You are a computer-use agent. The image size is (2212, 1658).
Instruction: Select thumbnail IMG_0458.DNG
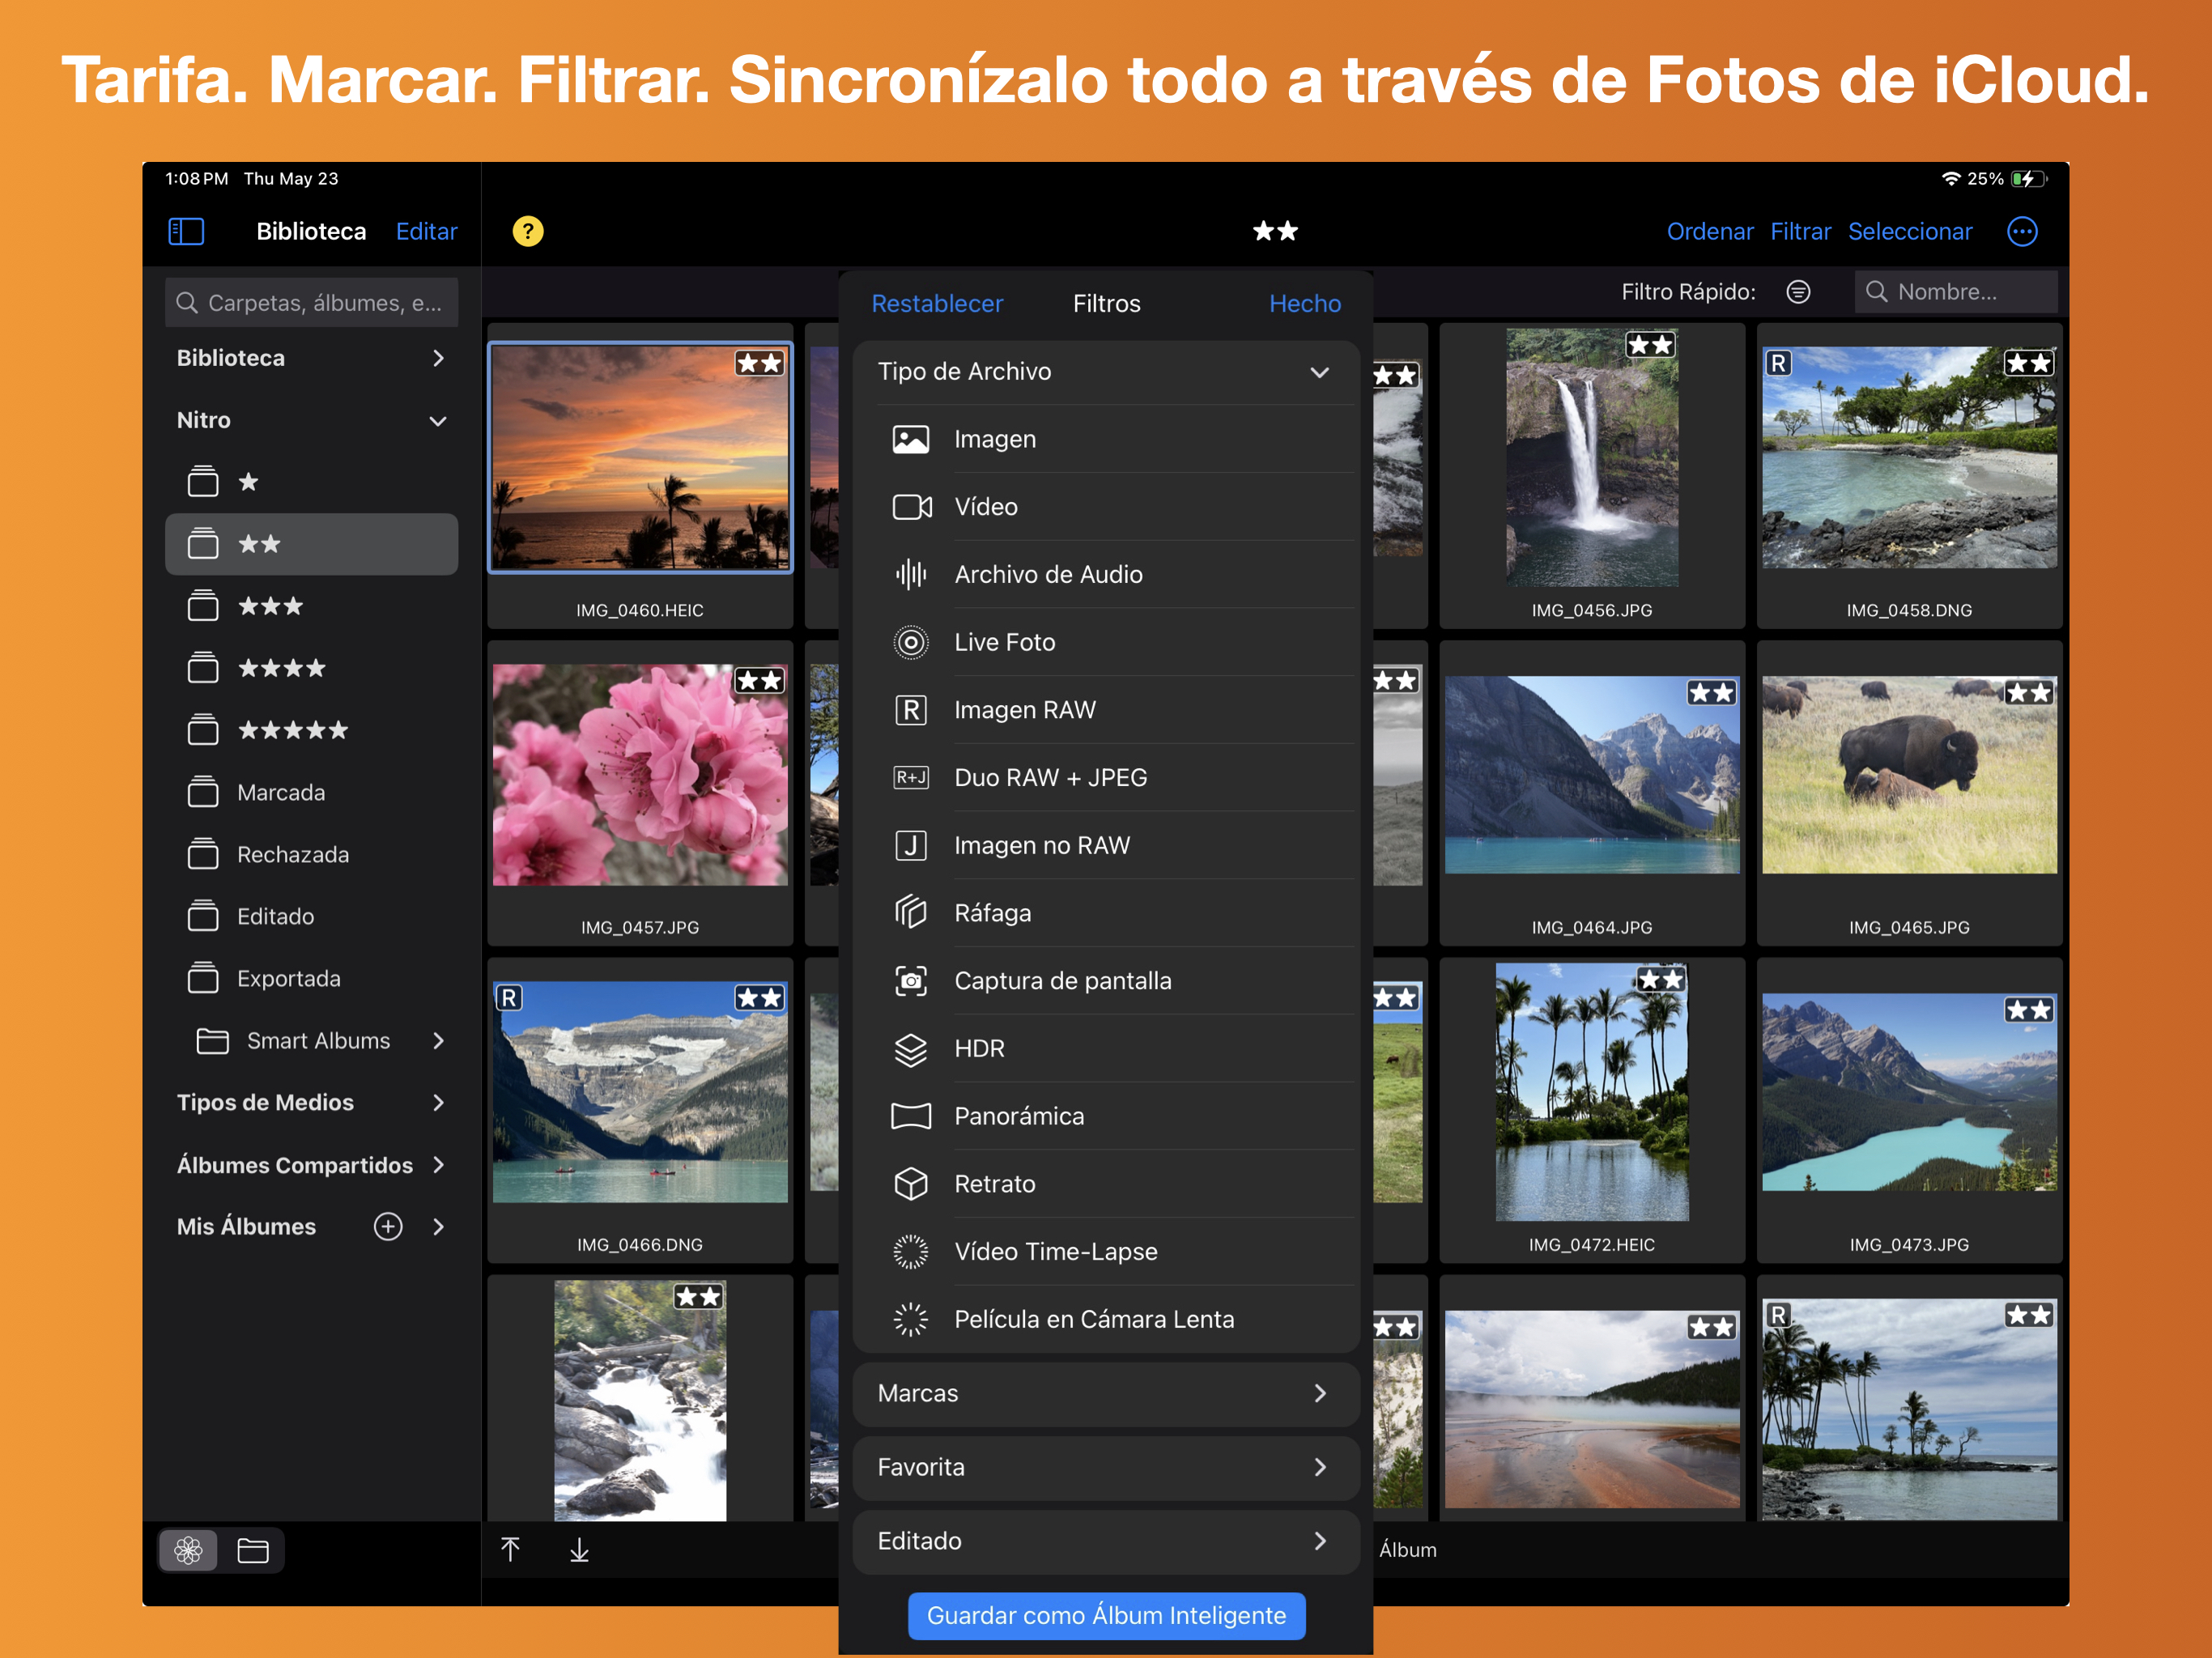(x=1909, y=478)
